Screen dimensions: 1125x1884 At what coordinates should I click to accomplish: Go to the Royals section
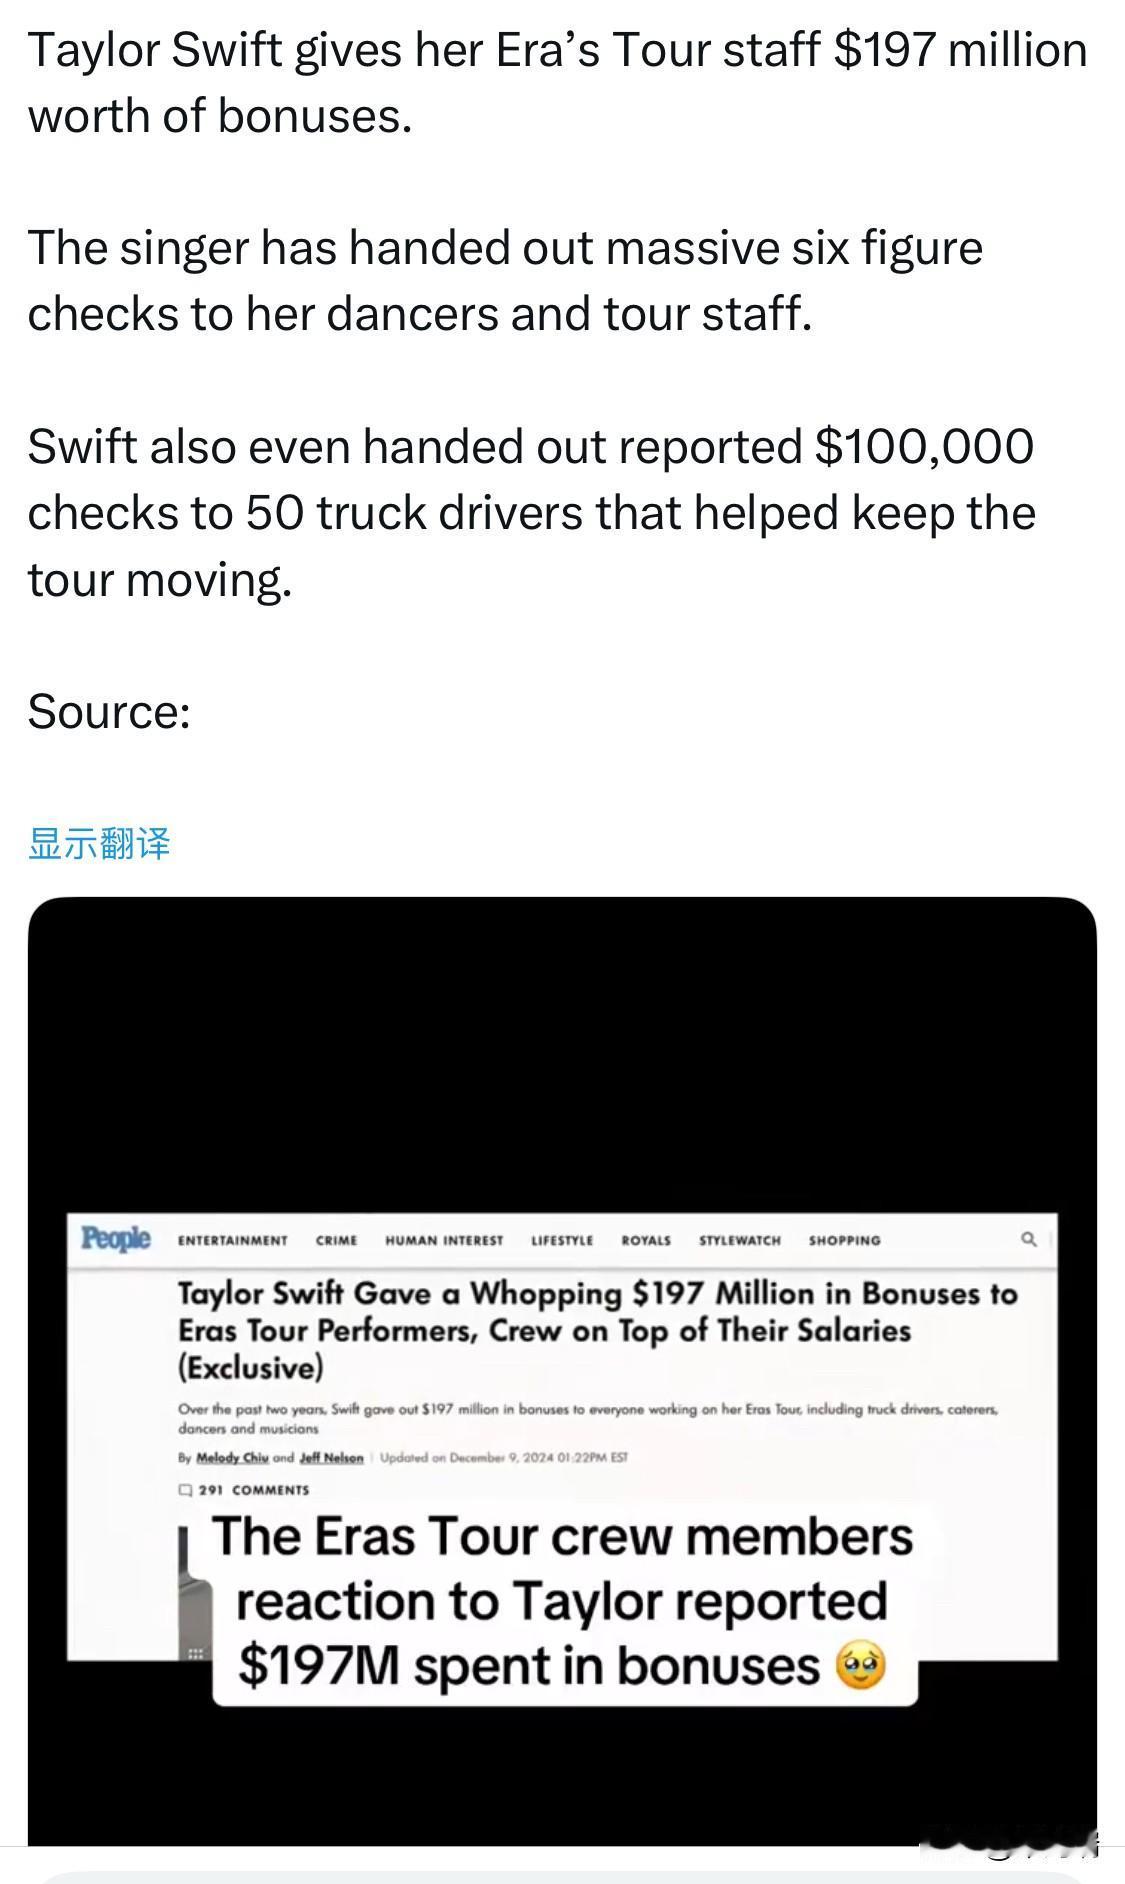coord(646,1240)
